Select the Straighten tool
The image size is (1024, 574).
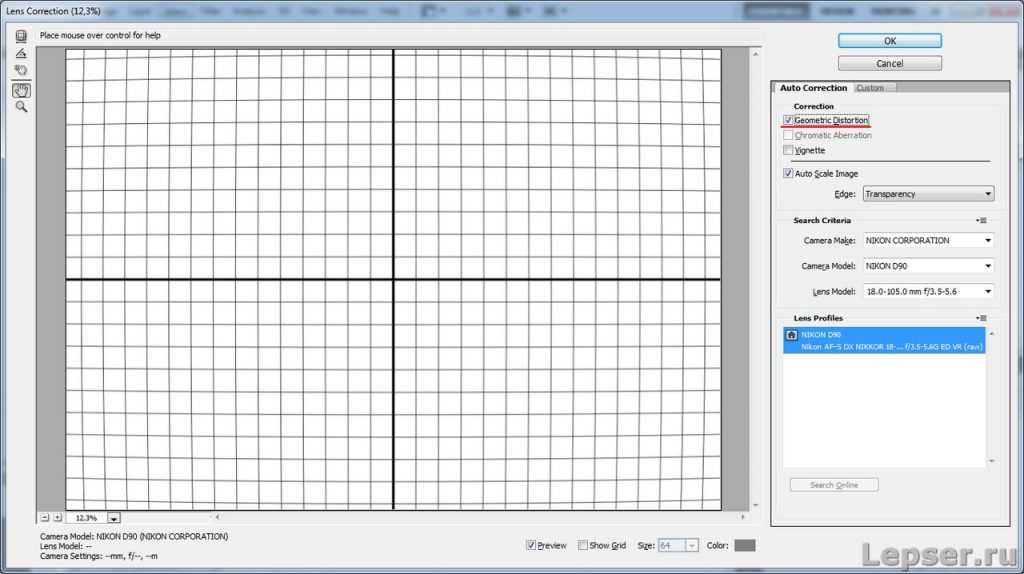(x=21, y=53)
